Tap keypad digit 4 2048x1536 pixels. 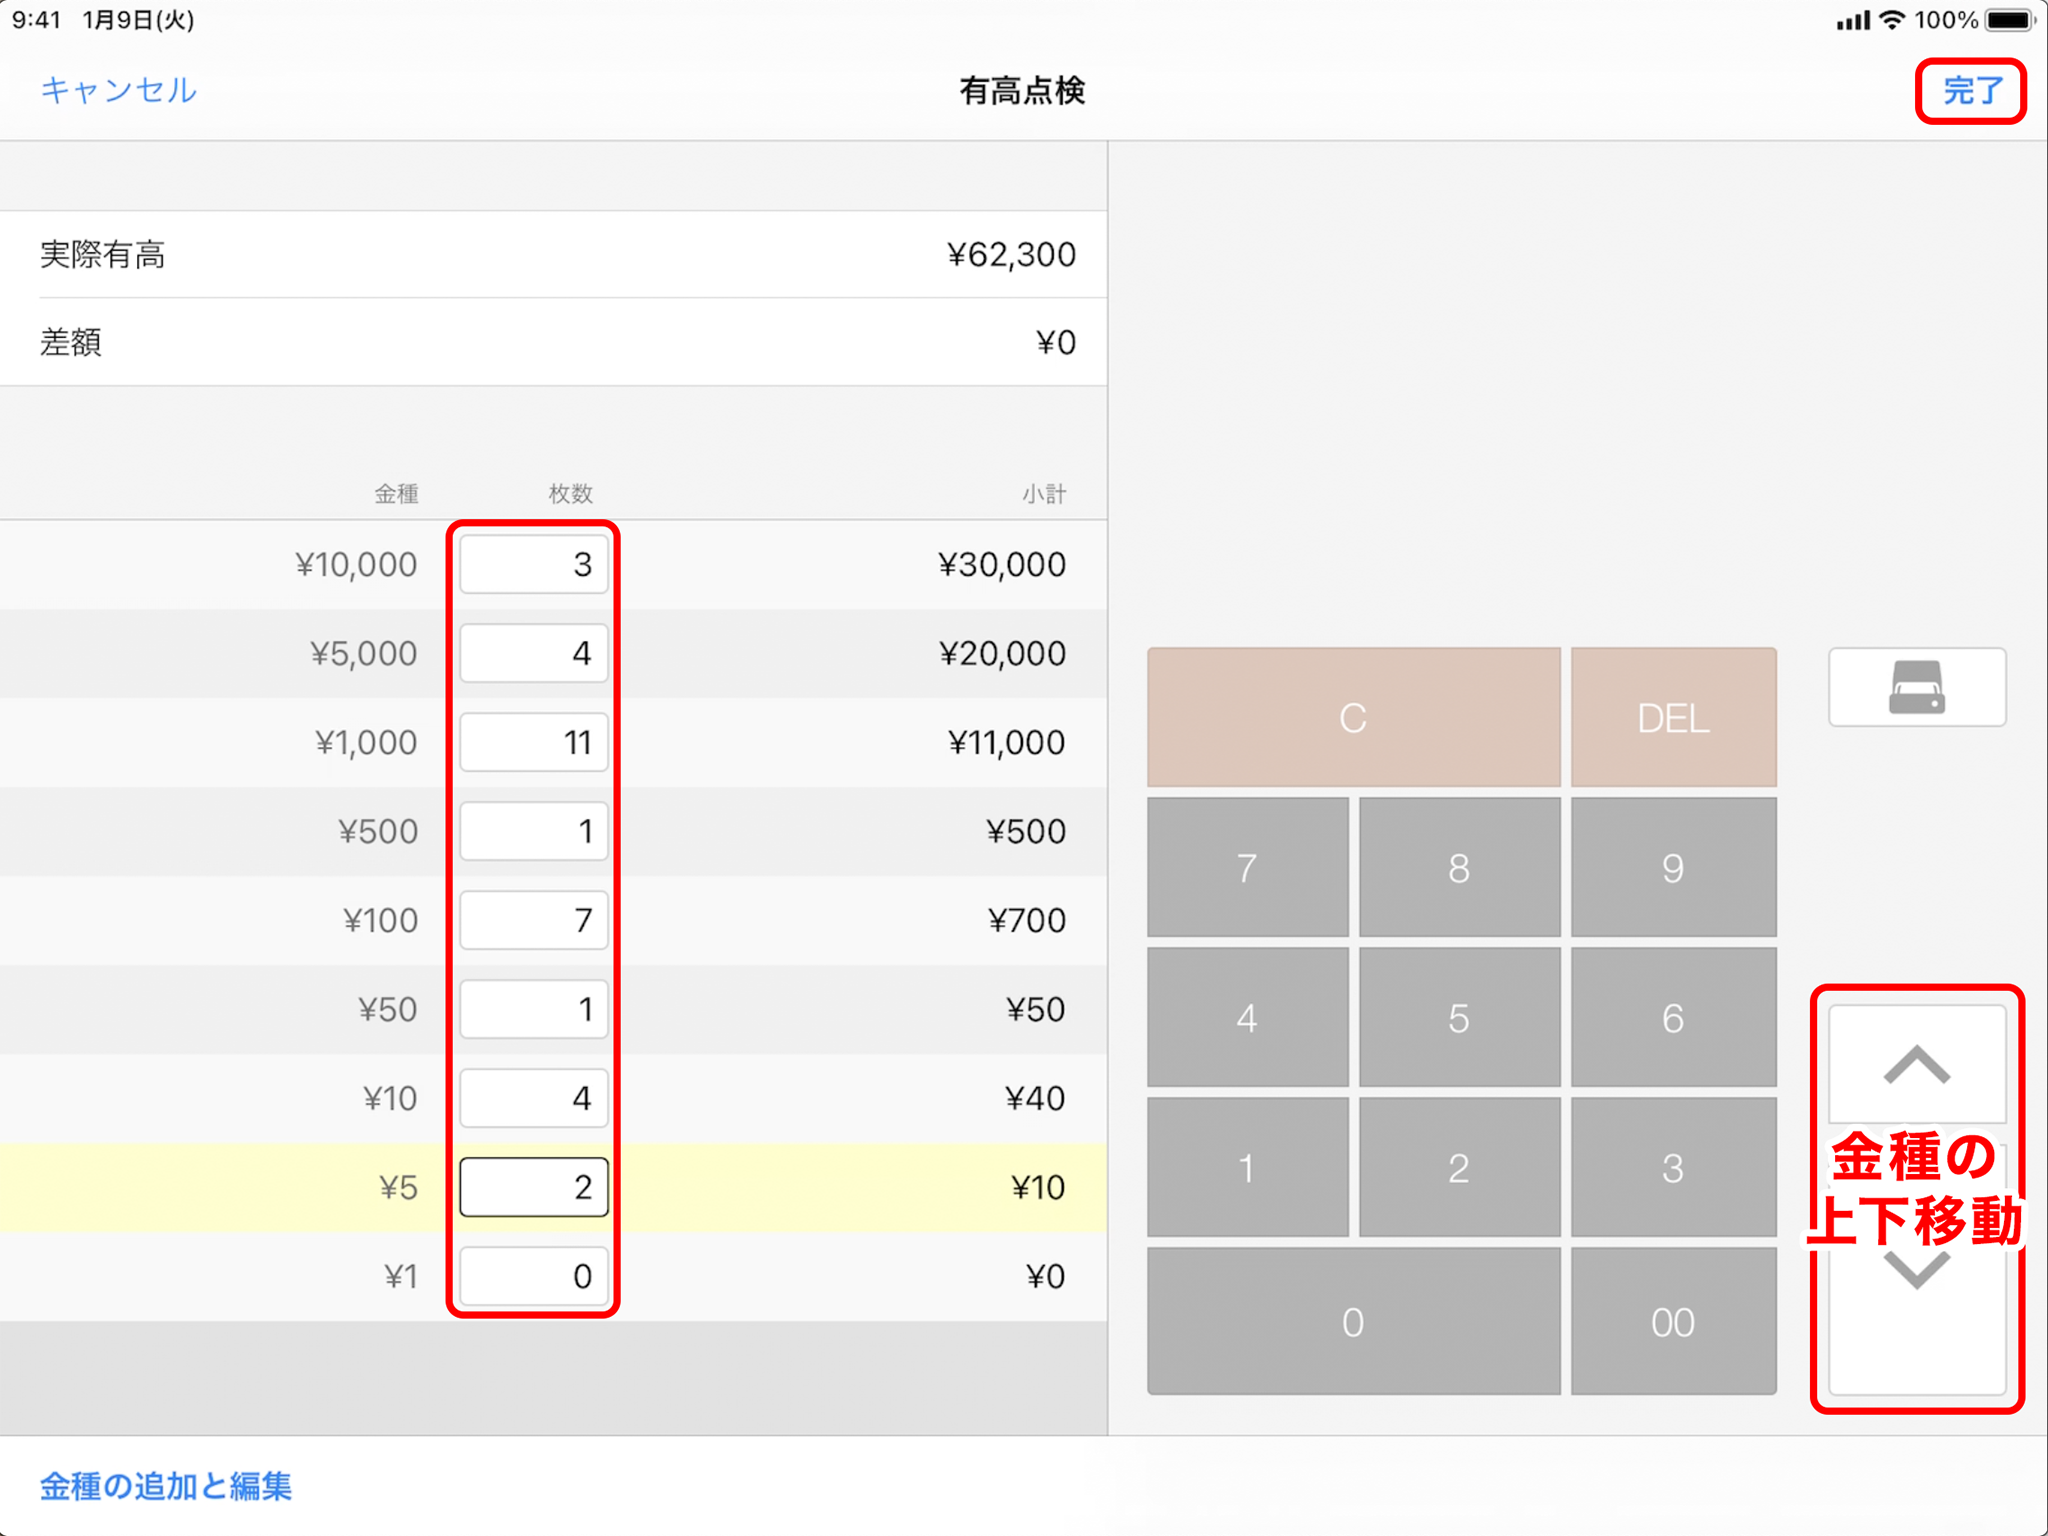point(1247,1017)
